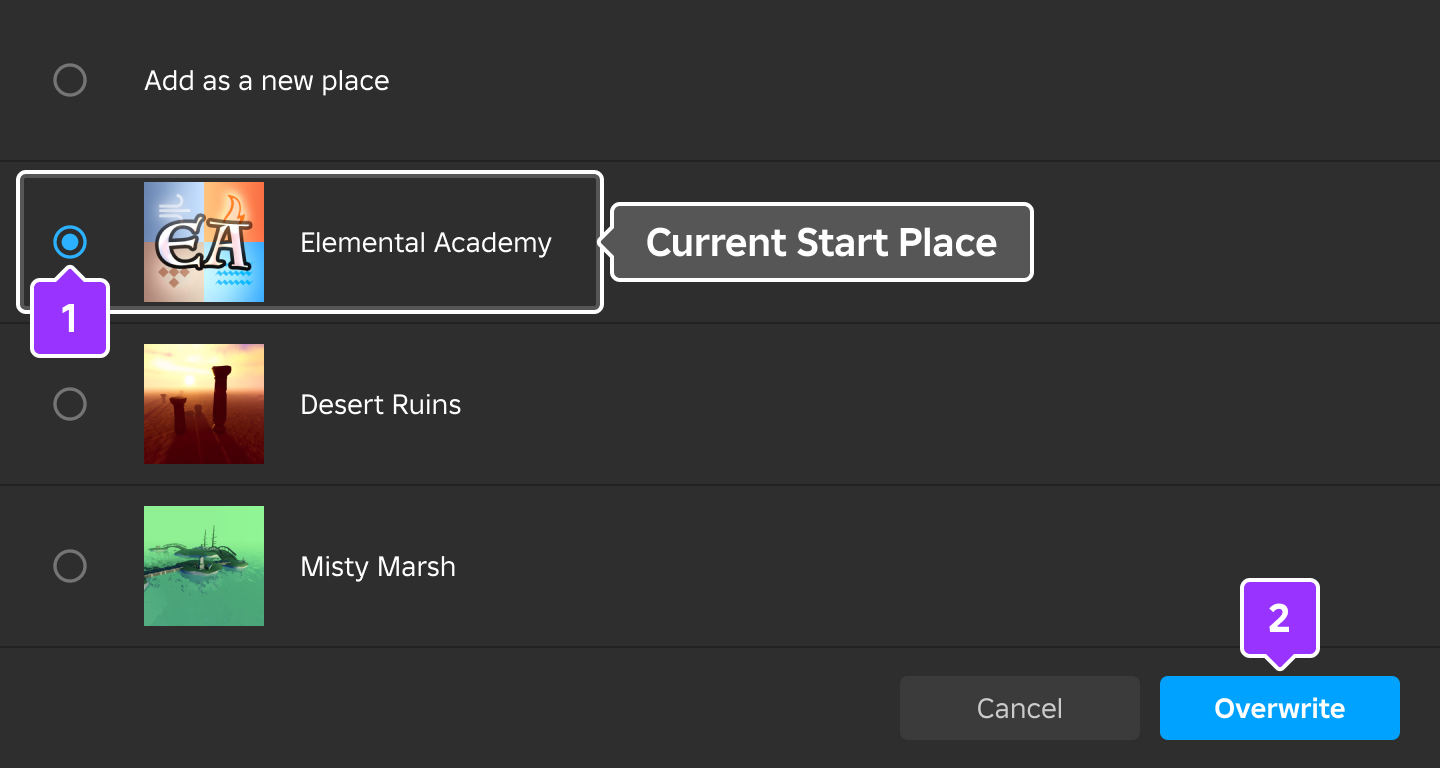Click the glowing sun in Desert Ruins image
Viewport: 1440px width, 768px height.
pos(189,381)
